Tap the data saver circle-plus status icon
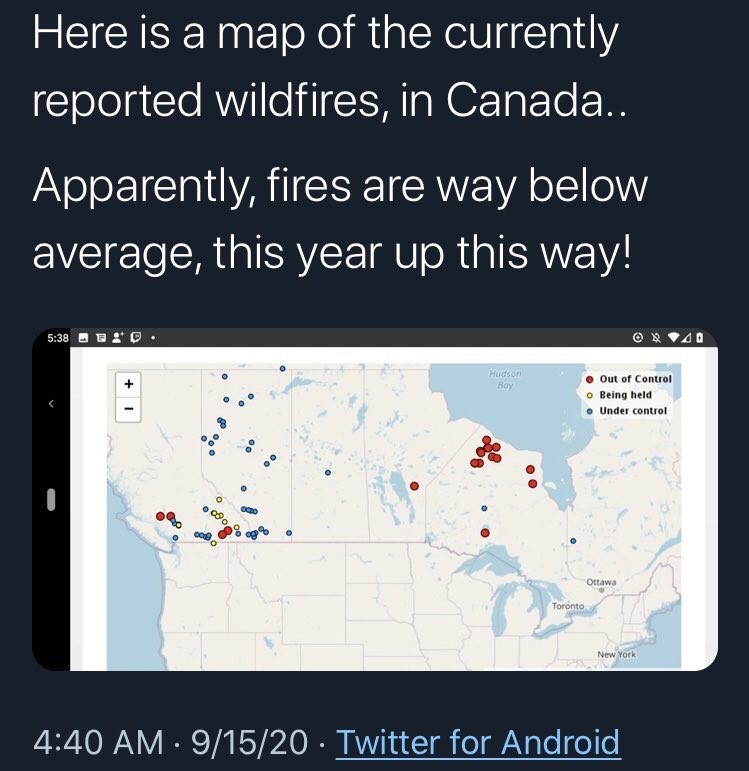749x771 pixels. pyautogui.click(x=638, y=338)
